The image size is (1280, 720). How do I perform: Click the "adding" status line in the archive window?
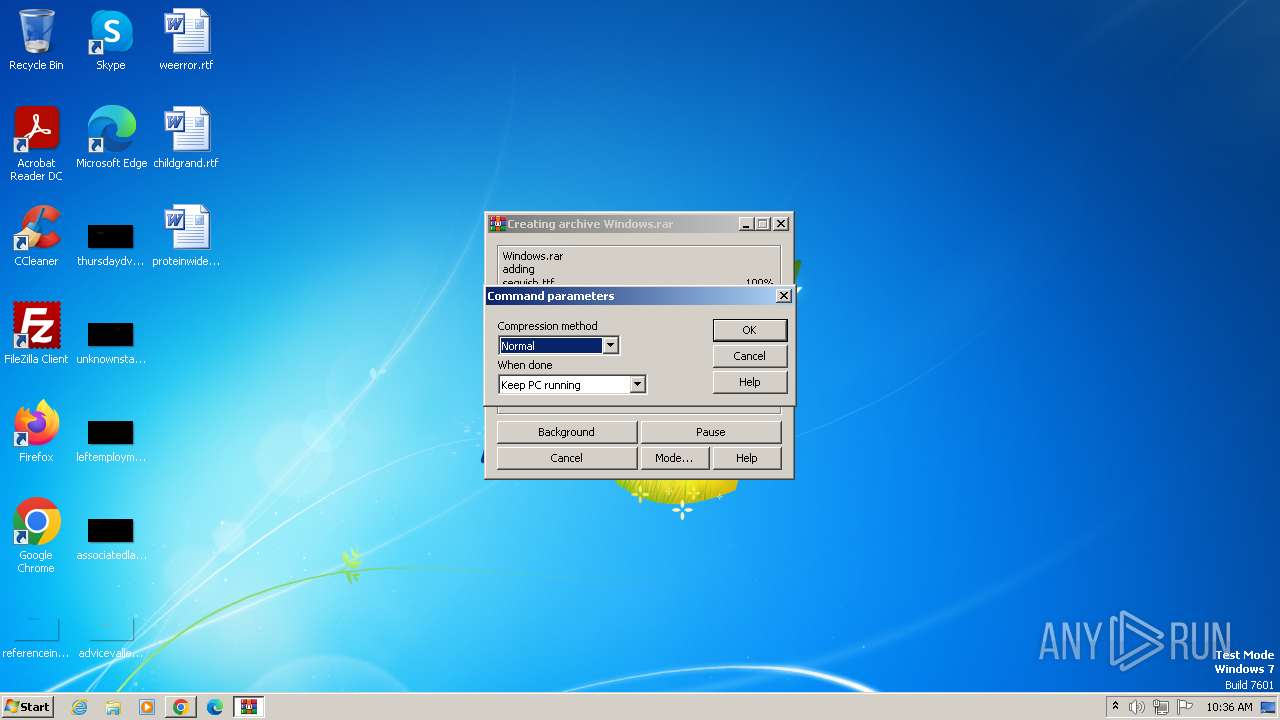click(x=518, y=269)
